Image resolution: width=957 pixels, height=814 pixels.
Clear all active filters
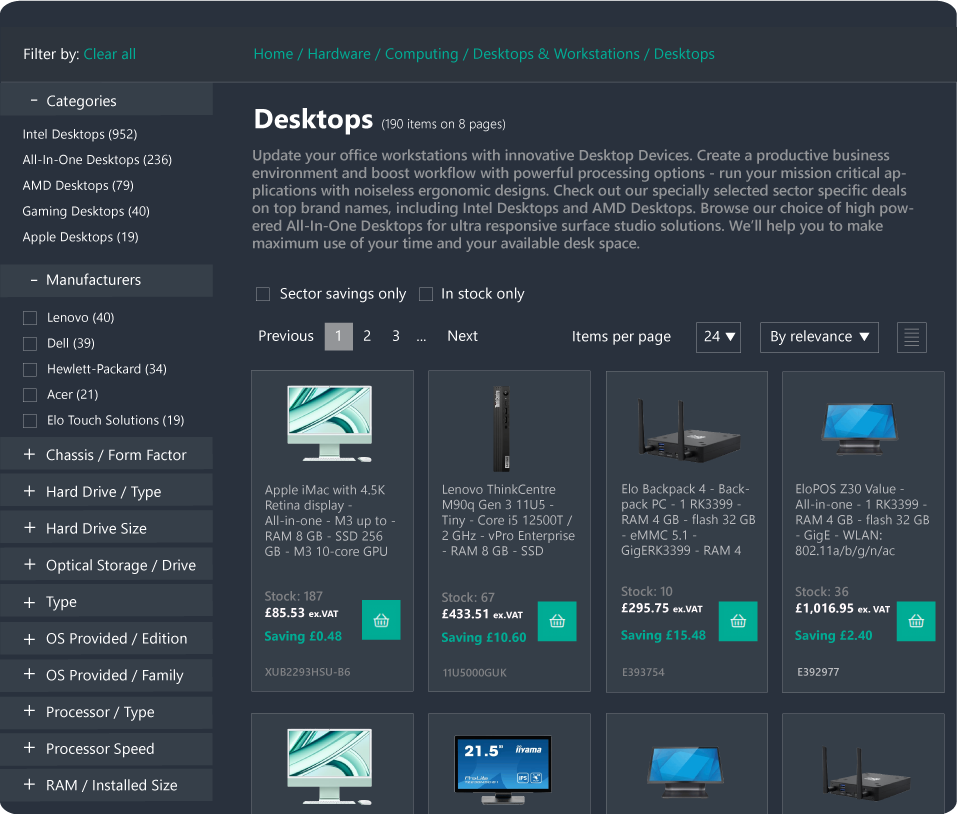(110, 54)
